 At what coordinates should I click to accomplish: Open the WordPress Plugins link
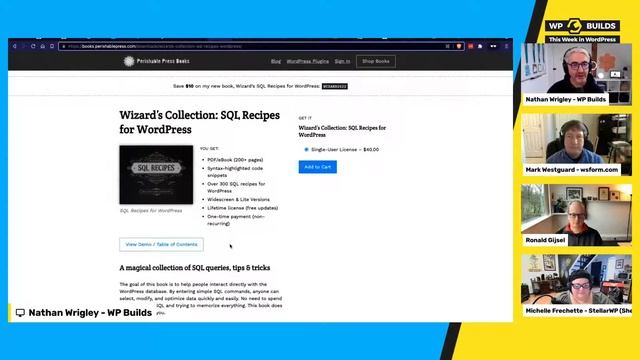point(307,61)
